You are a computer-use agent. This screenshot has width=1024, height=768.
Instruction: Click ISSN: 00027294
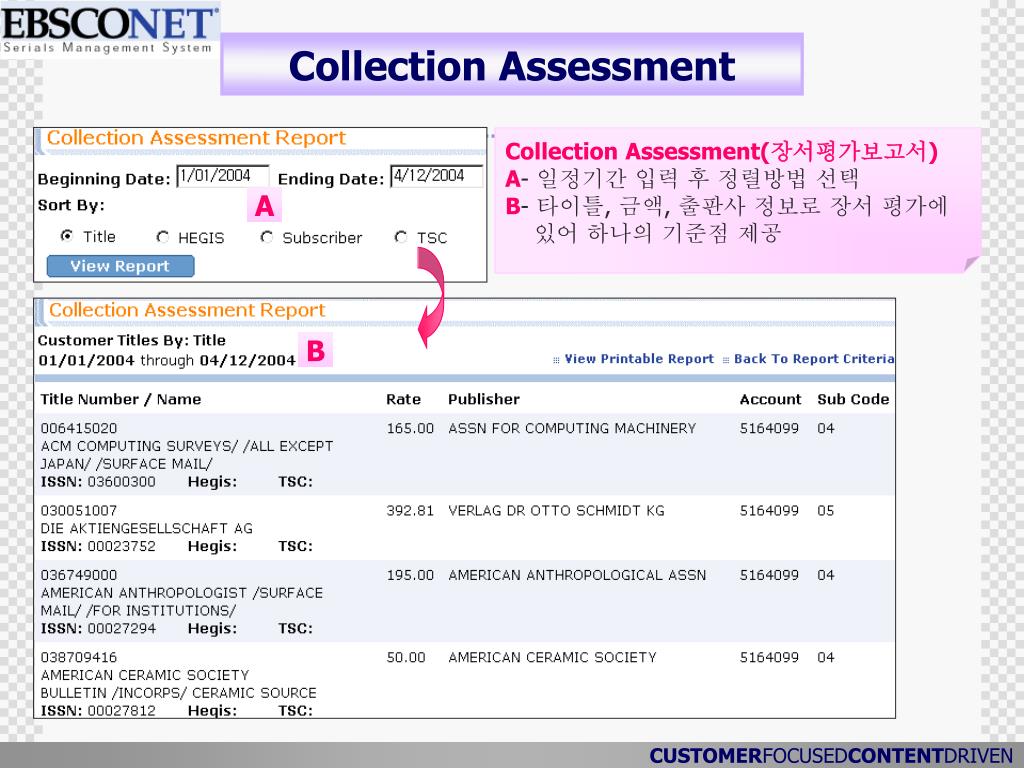tap(98, 629)
